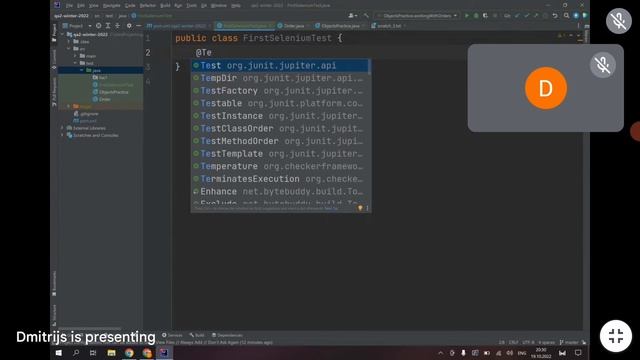Hide the Project tool window
The image size is (640, 360).
pos(139,26)
